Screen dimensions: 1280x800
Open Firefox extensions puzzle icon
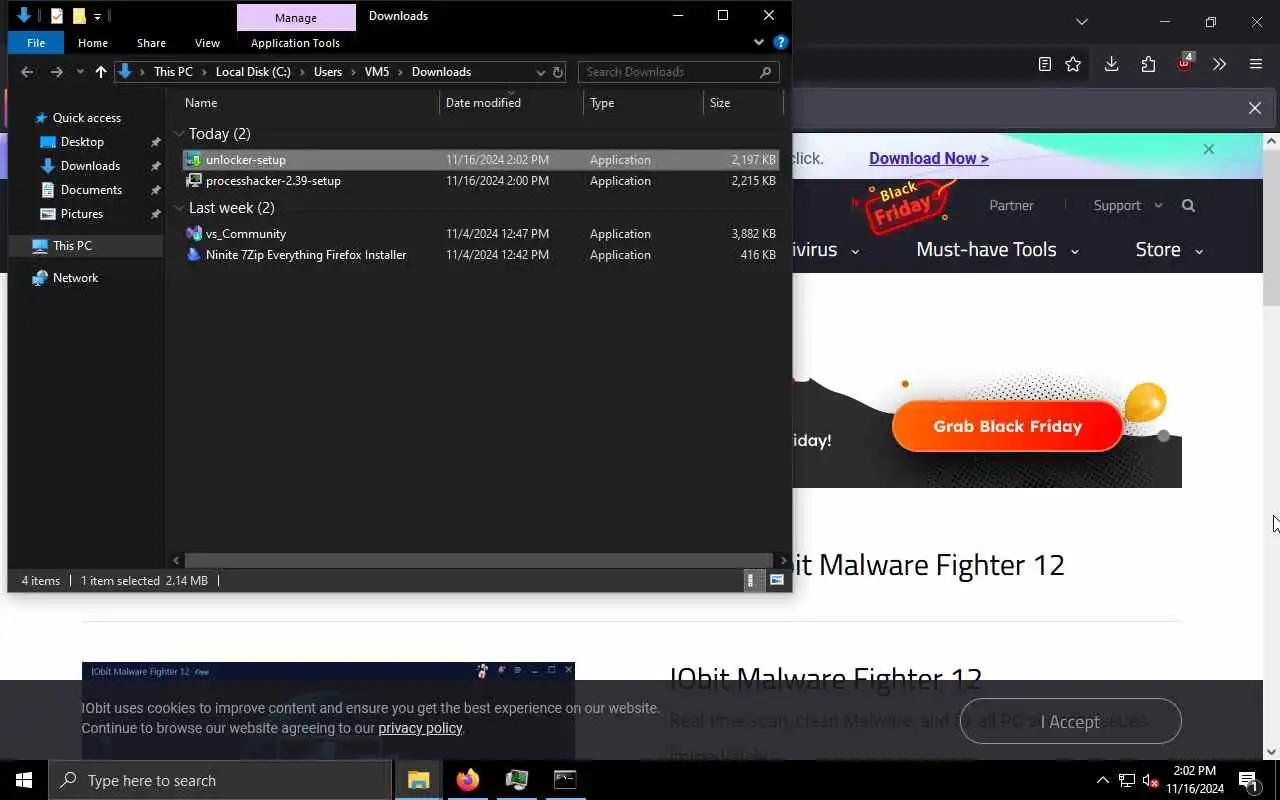pyautogui.click(x=1148, y=64)
